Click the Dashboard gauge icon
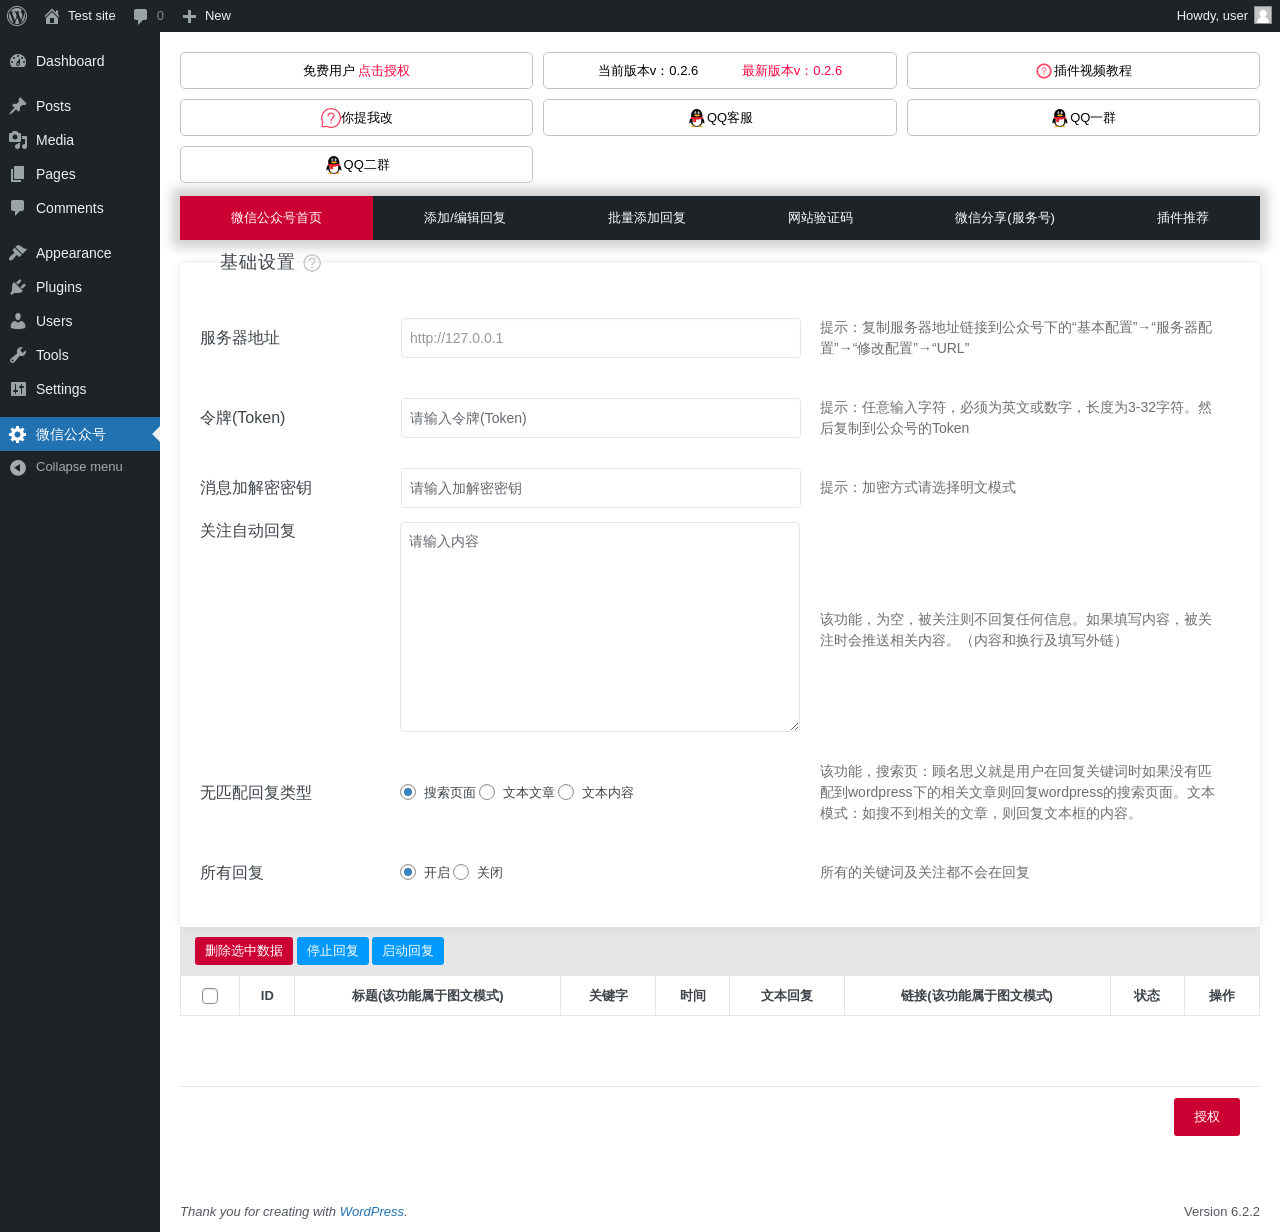The width and height of the screenshot is (1280, 1232). pos(18,61)
